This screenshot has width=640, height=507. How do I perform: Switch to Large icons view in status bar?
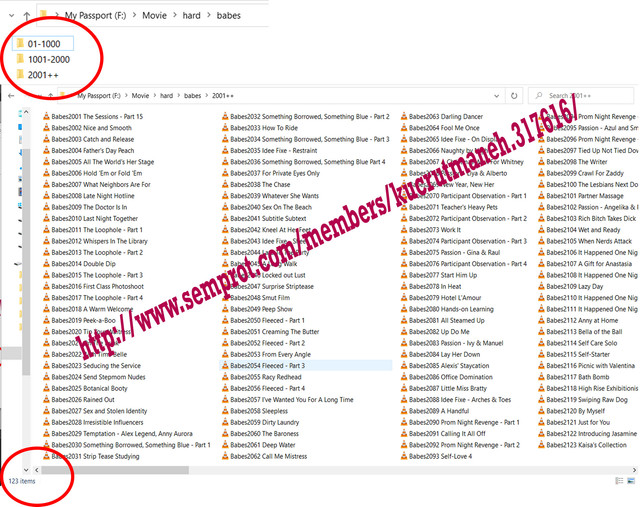[631, 481]
